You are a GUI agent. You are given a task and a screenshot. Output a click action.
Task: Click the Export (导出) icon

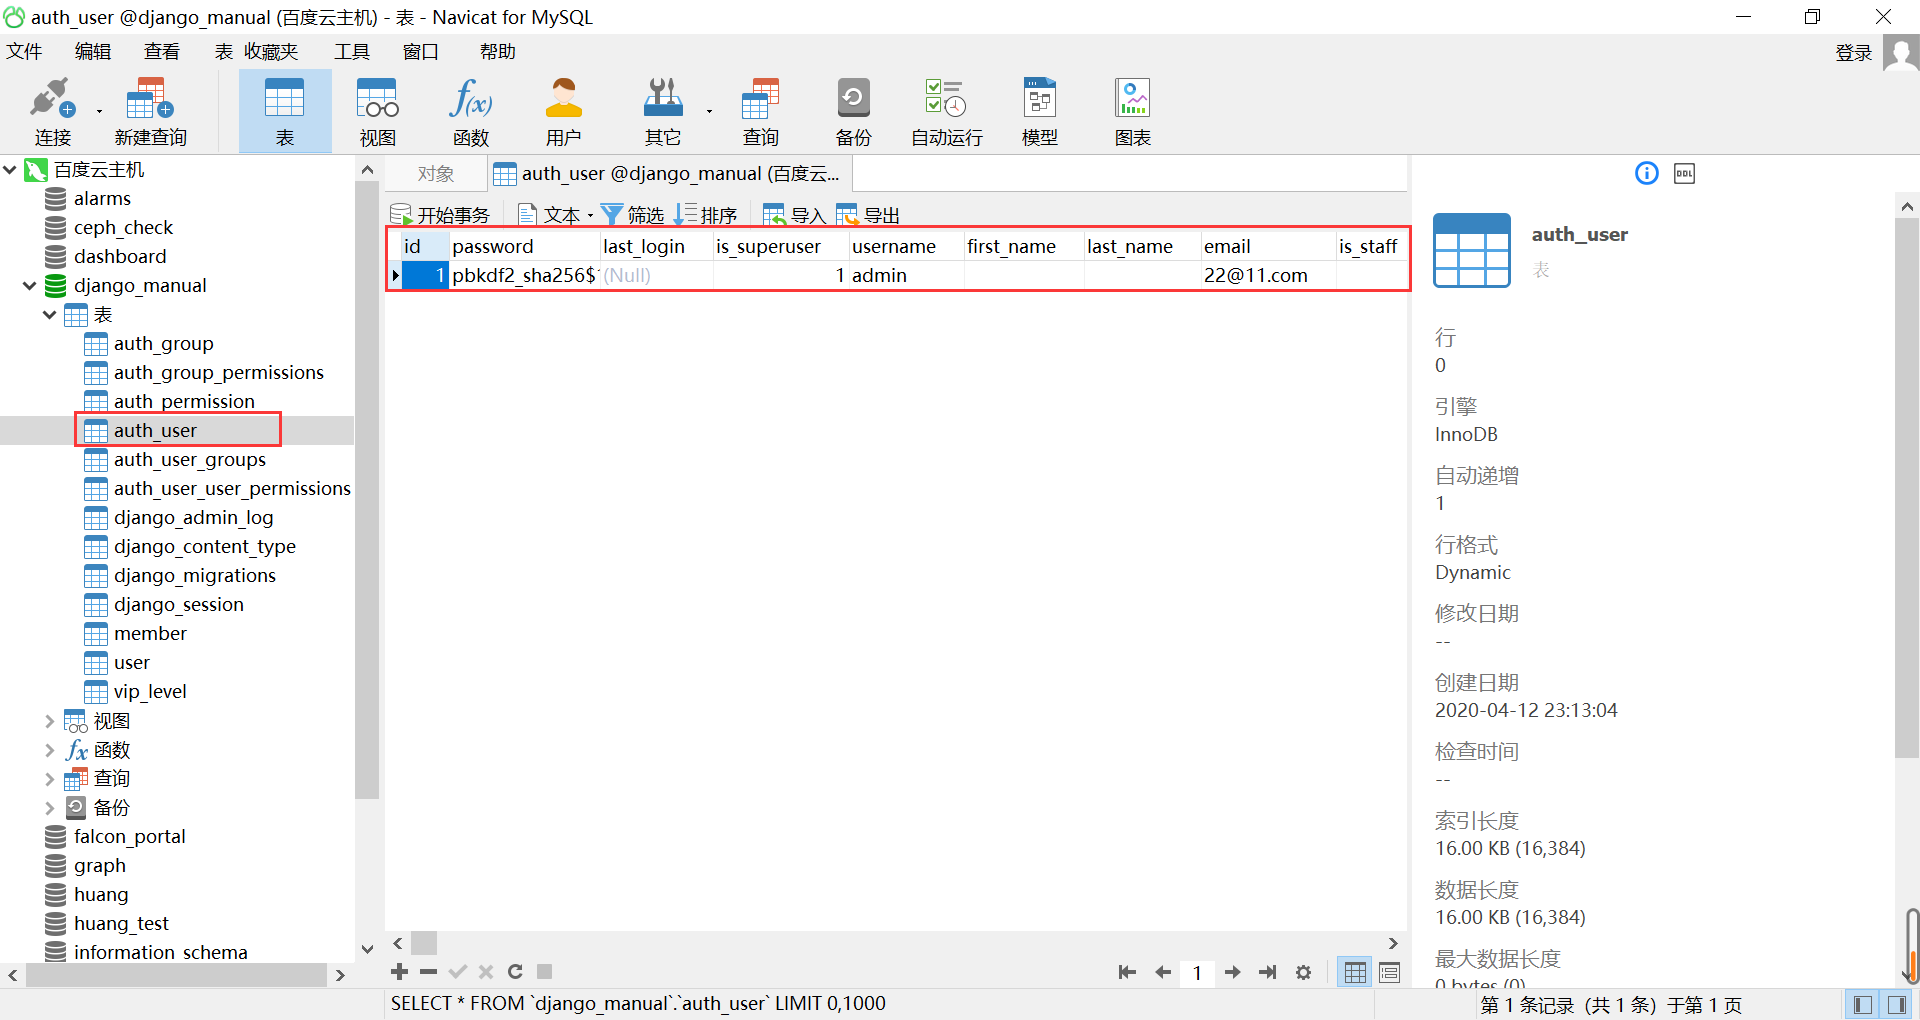(x=848, y=214)
